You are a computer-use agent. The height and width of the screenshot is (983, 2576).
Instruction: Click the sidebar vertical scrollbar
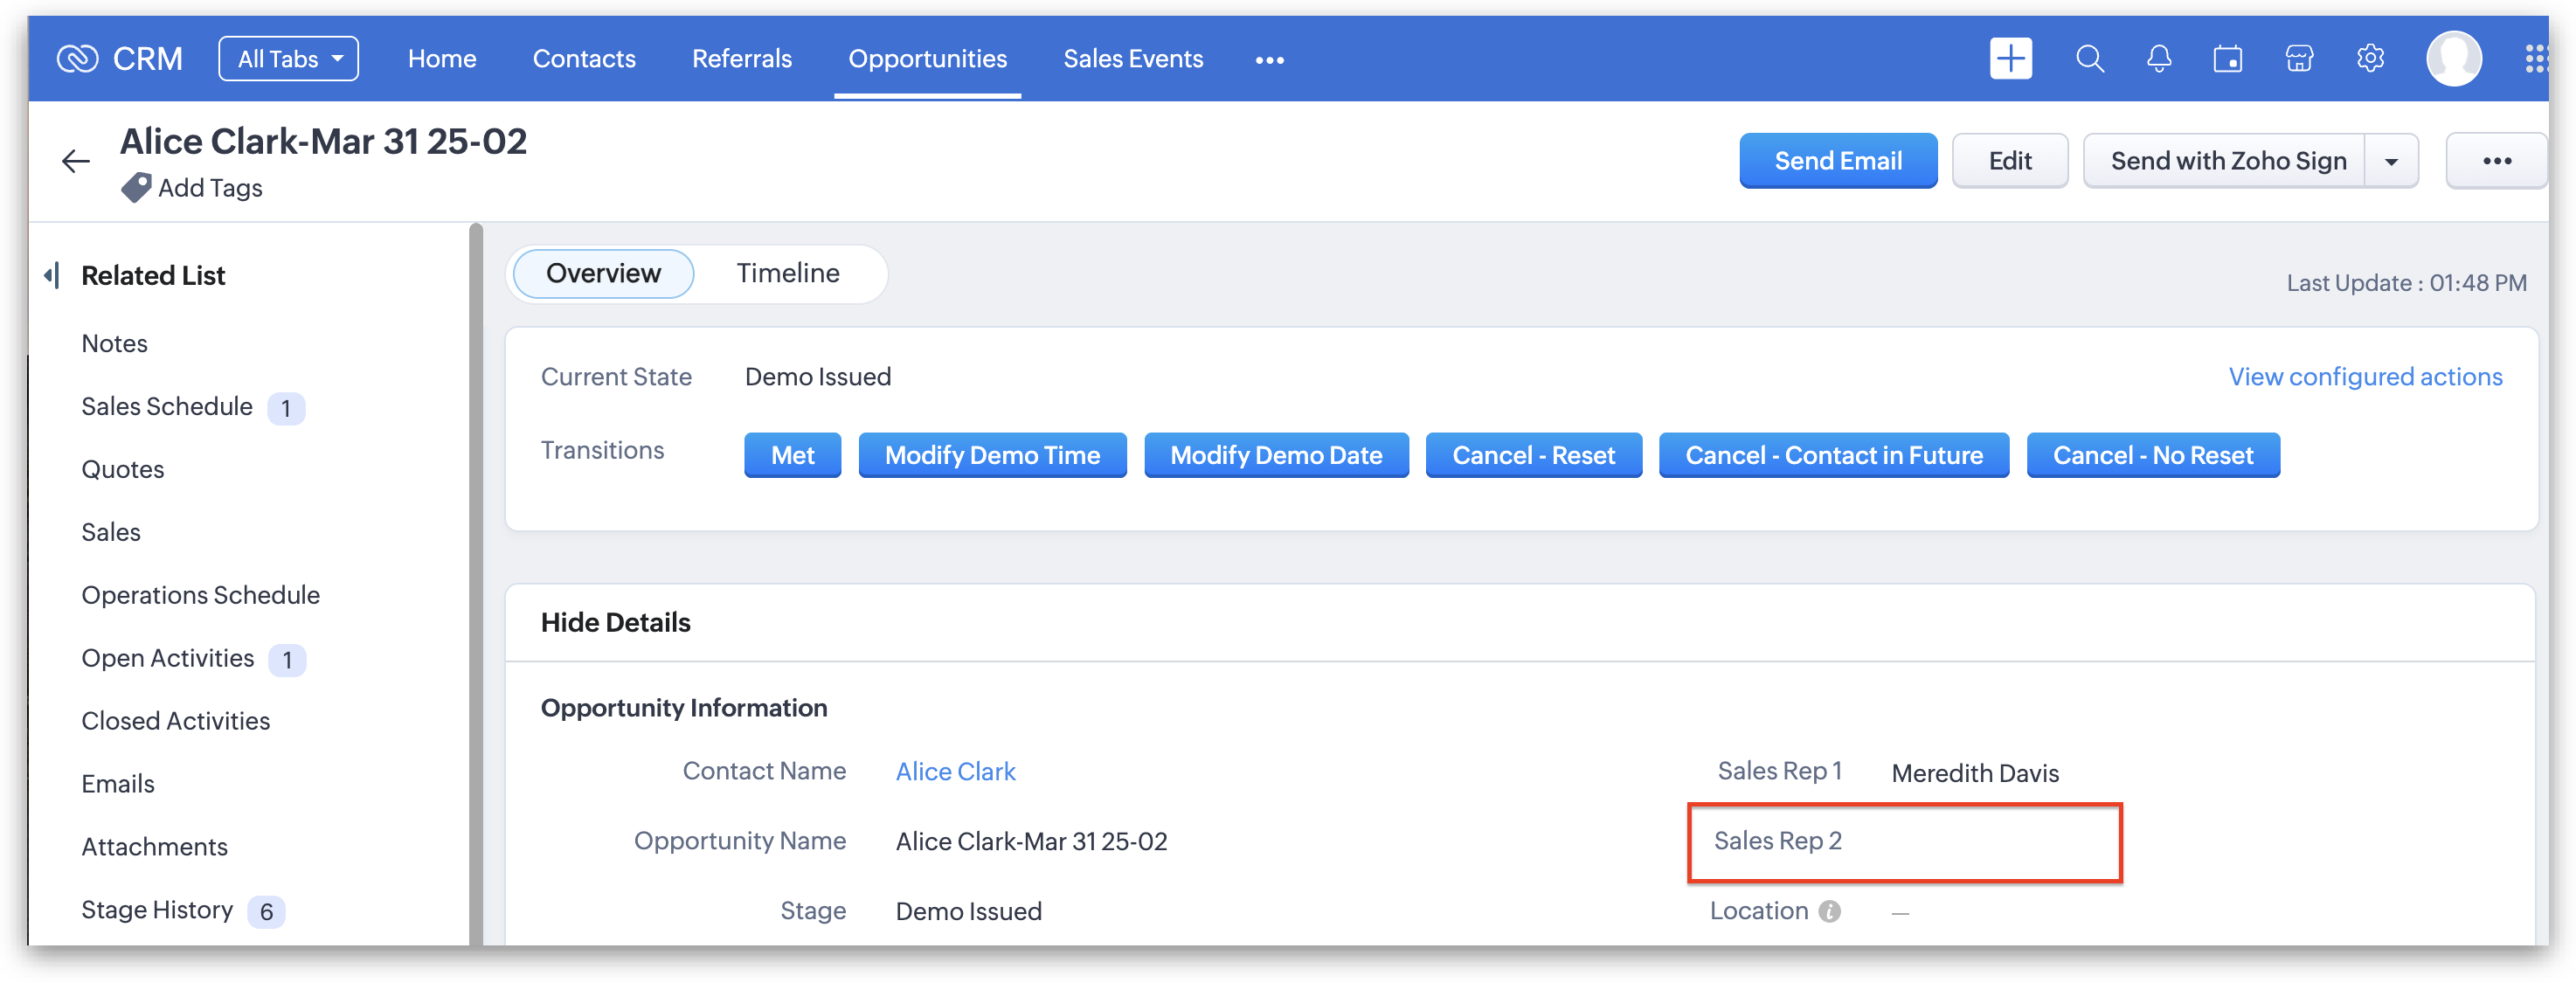[476, 580]
